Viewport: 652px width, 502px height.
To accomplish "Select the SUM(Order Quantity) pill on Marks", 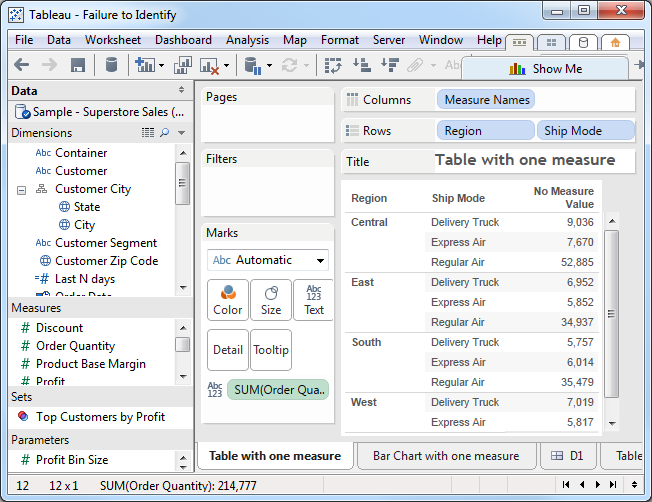I will coord(278,390).
